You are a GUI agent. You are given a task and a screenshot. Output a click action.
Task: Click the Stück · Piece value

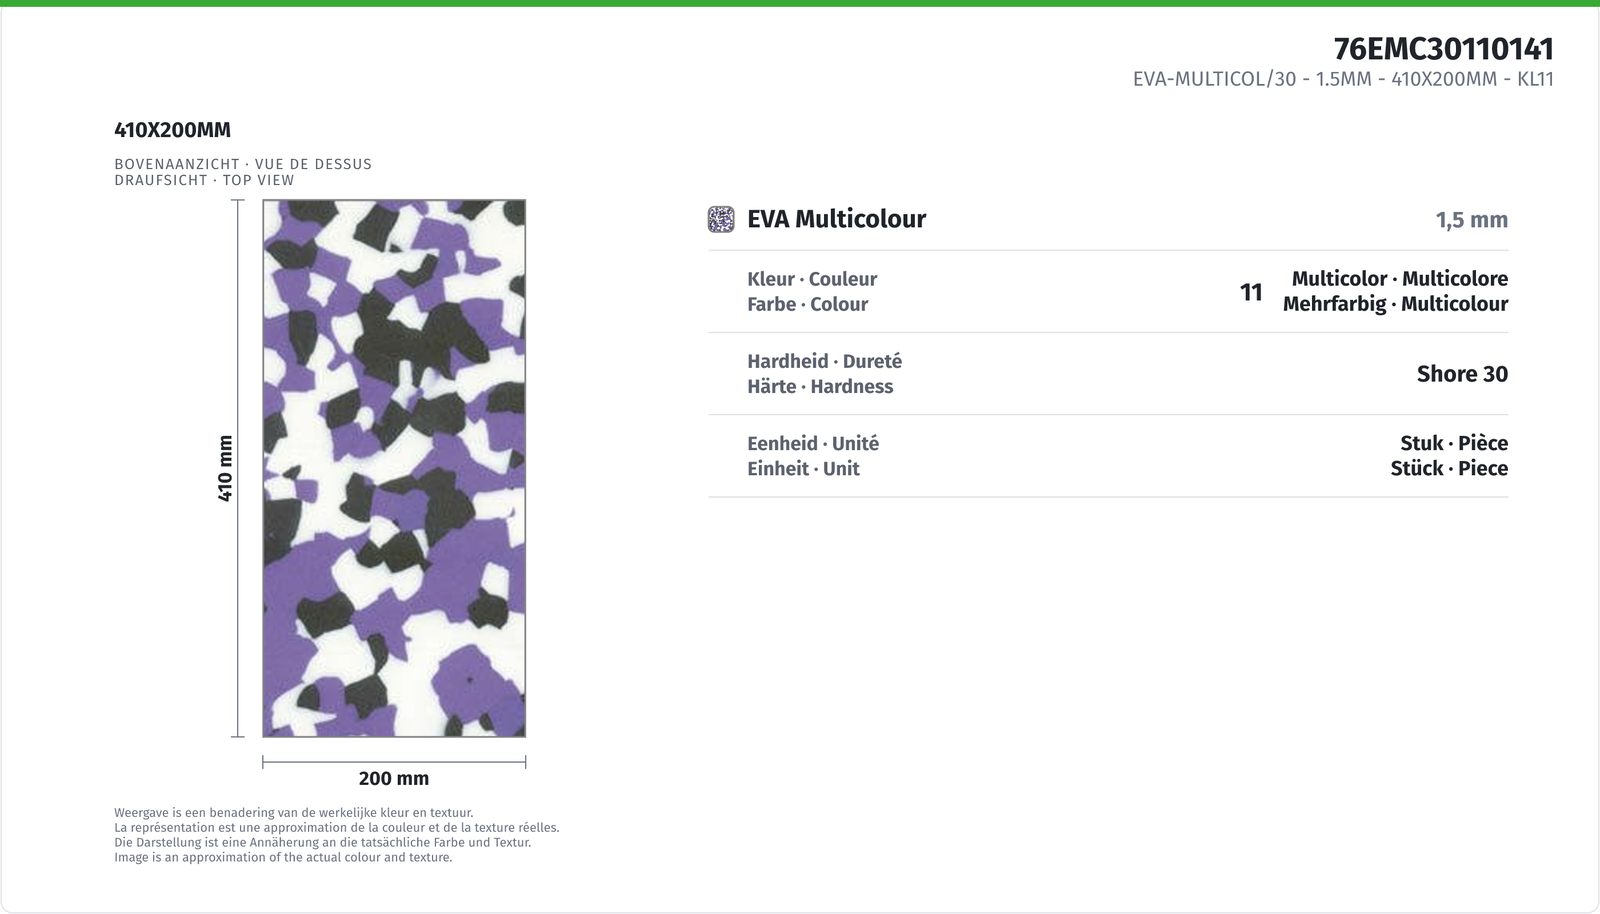pos(1449,468)
